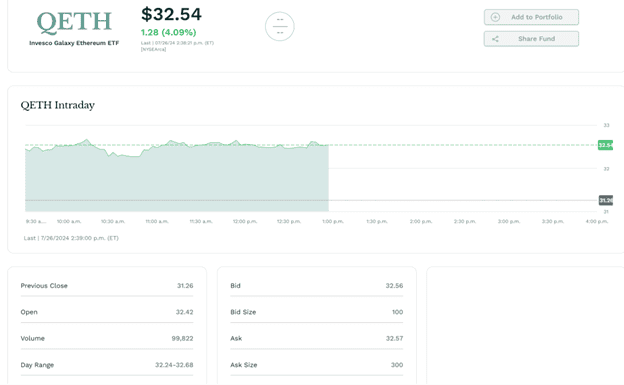
Task: Click the share icon in Share Fund
Action: pyautogui.click(x=495, y=39)
